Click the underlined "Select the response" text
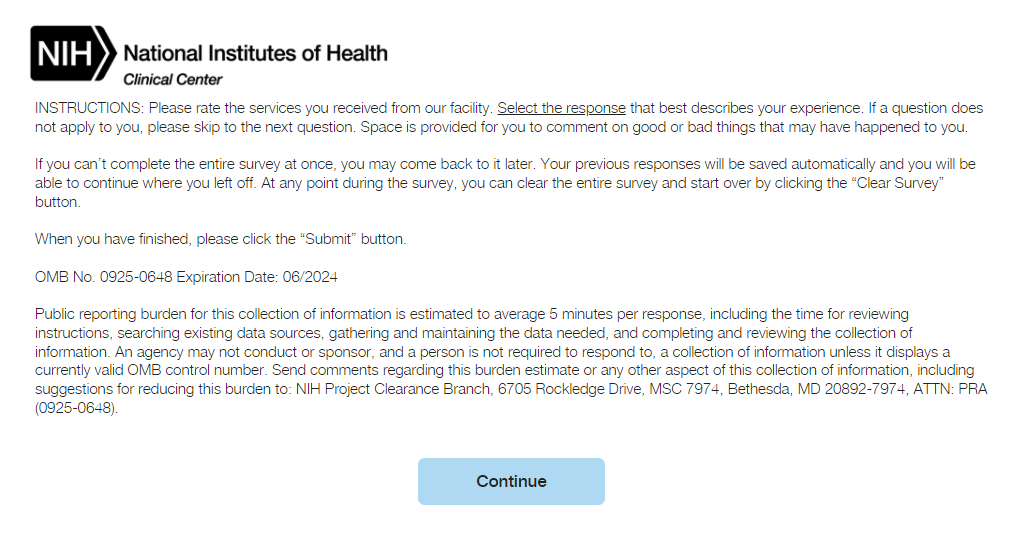 click(561, 108)
